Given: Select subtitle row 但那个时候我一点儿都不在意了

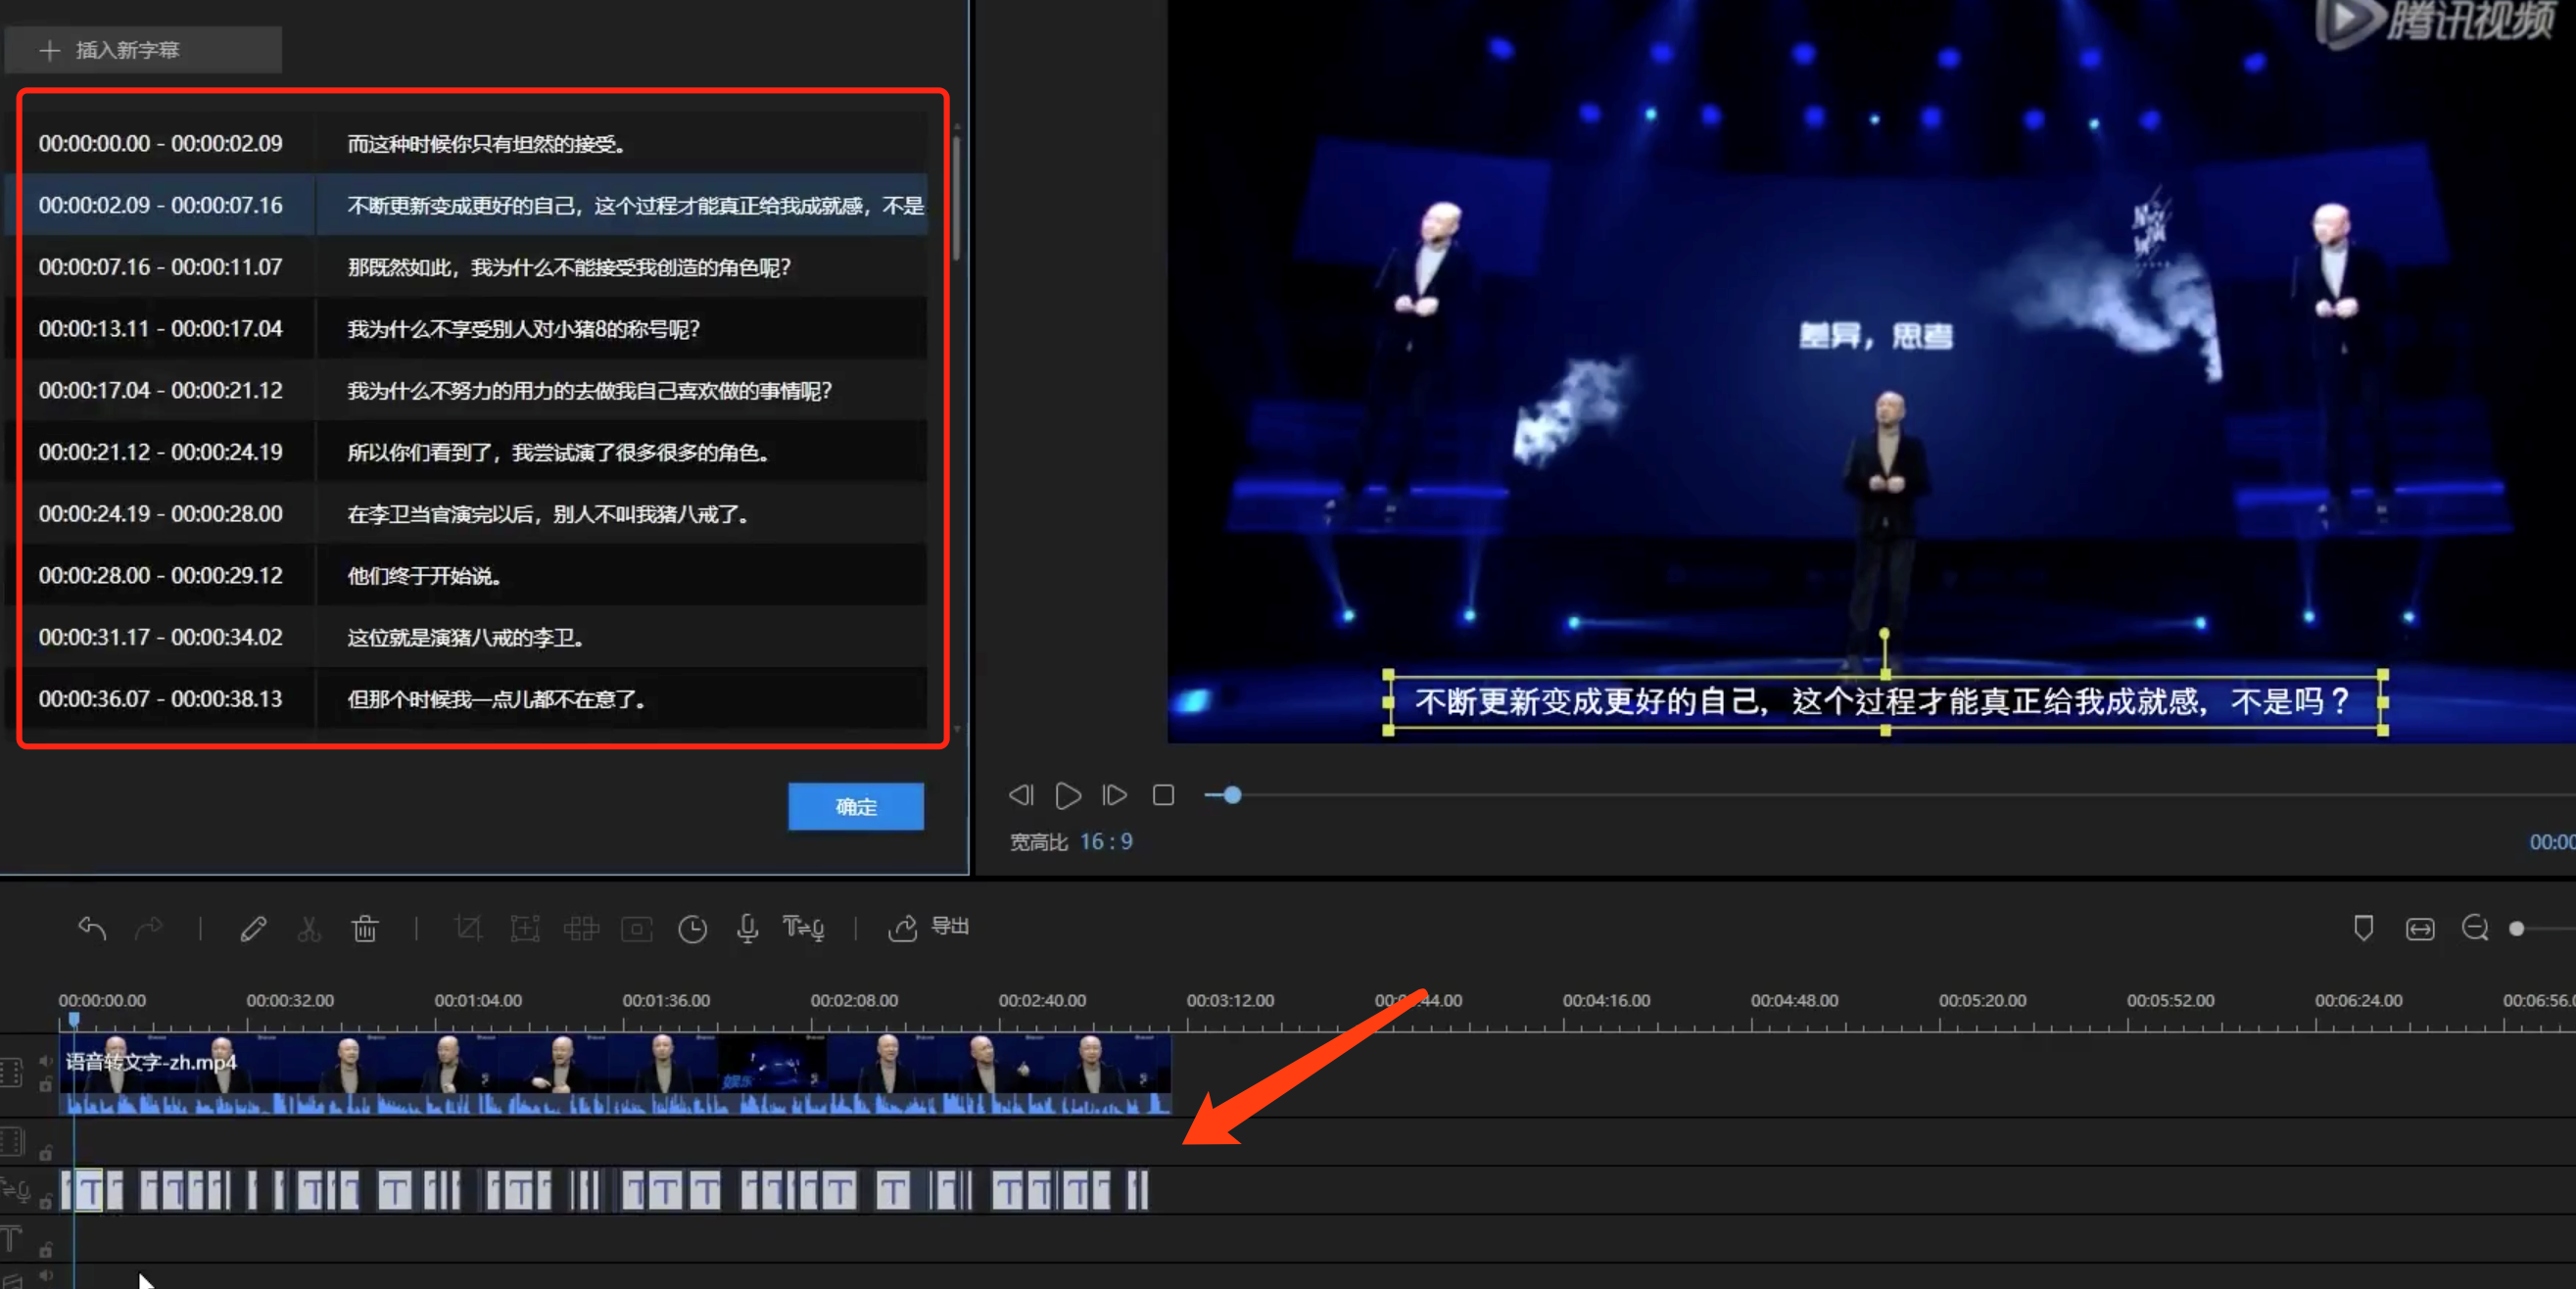Looking at the screenshot, I should pos(465,698).
